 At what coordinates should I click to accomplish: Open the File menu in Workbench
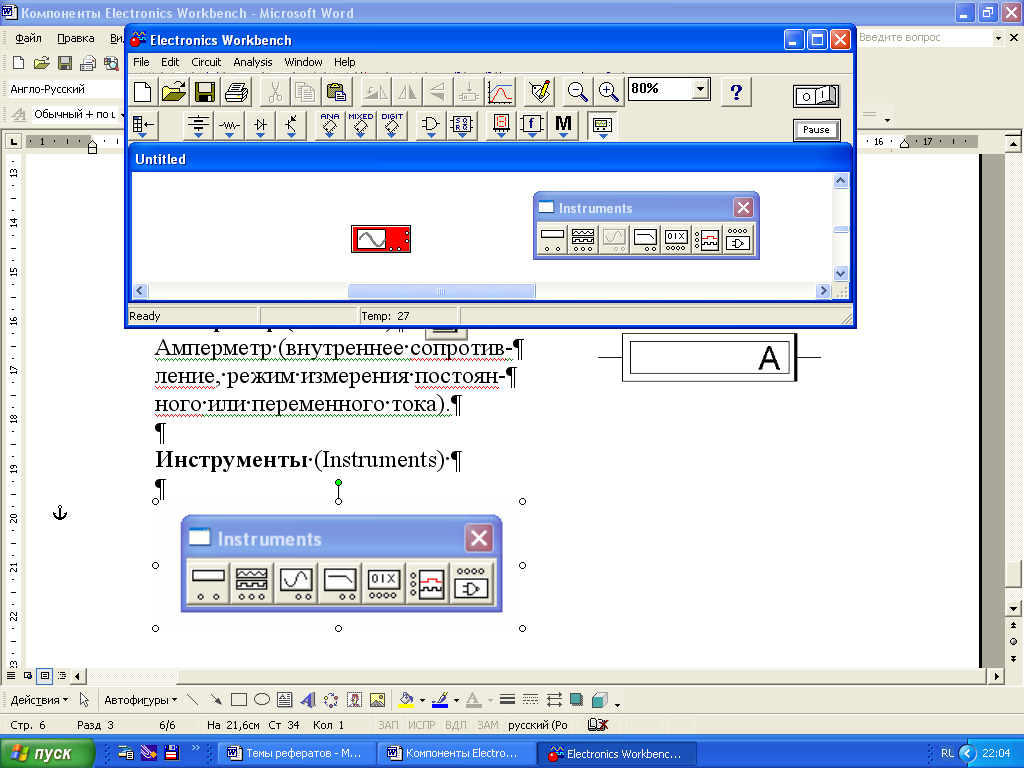click(141, 62)
